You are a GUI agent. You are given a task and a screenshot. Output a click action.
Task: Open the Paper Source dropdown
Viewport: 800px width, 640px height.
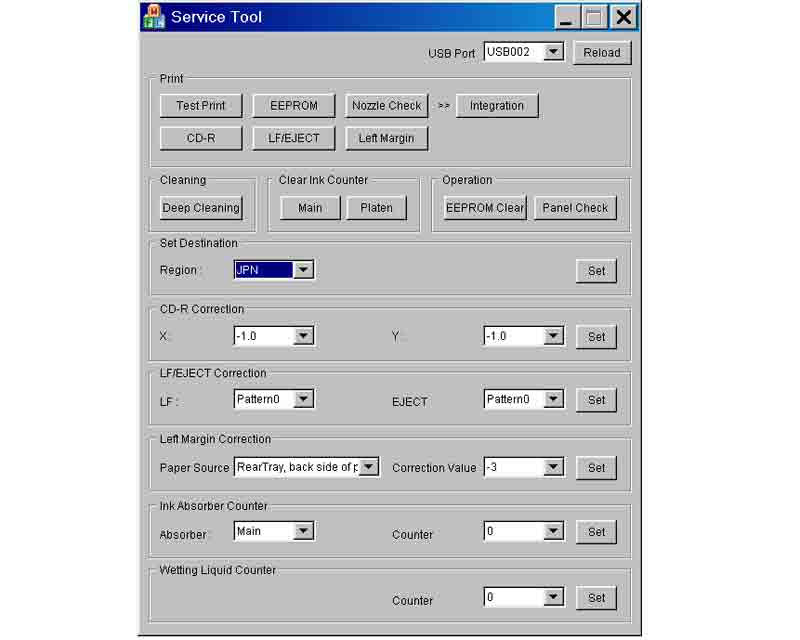click(306, 467)
